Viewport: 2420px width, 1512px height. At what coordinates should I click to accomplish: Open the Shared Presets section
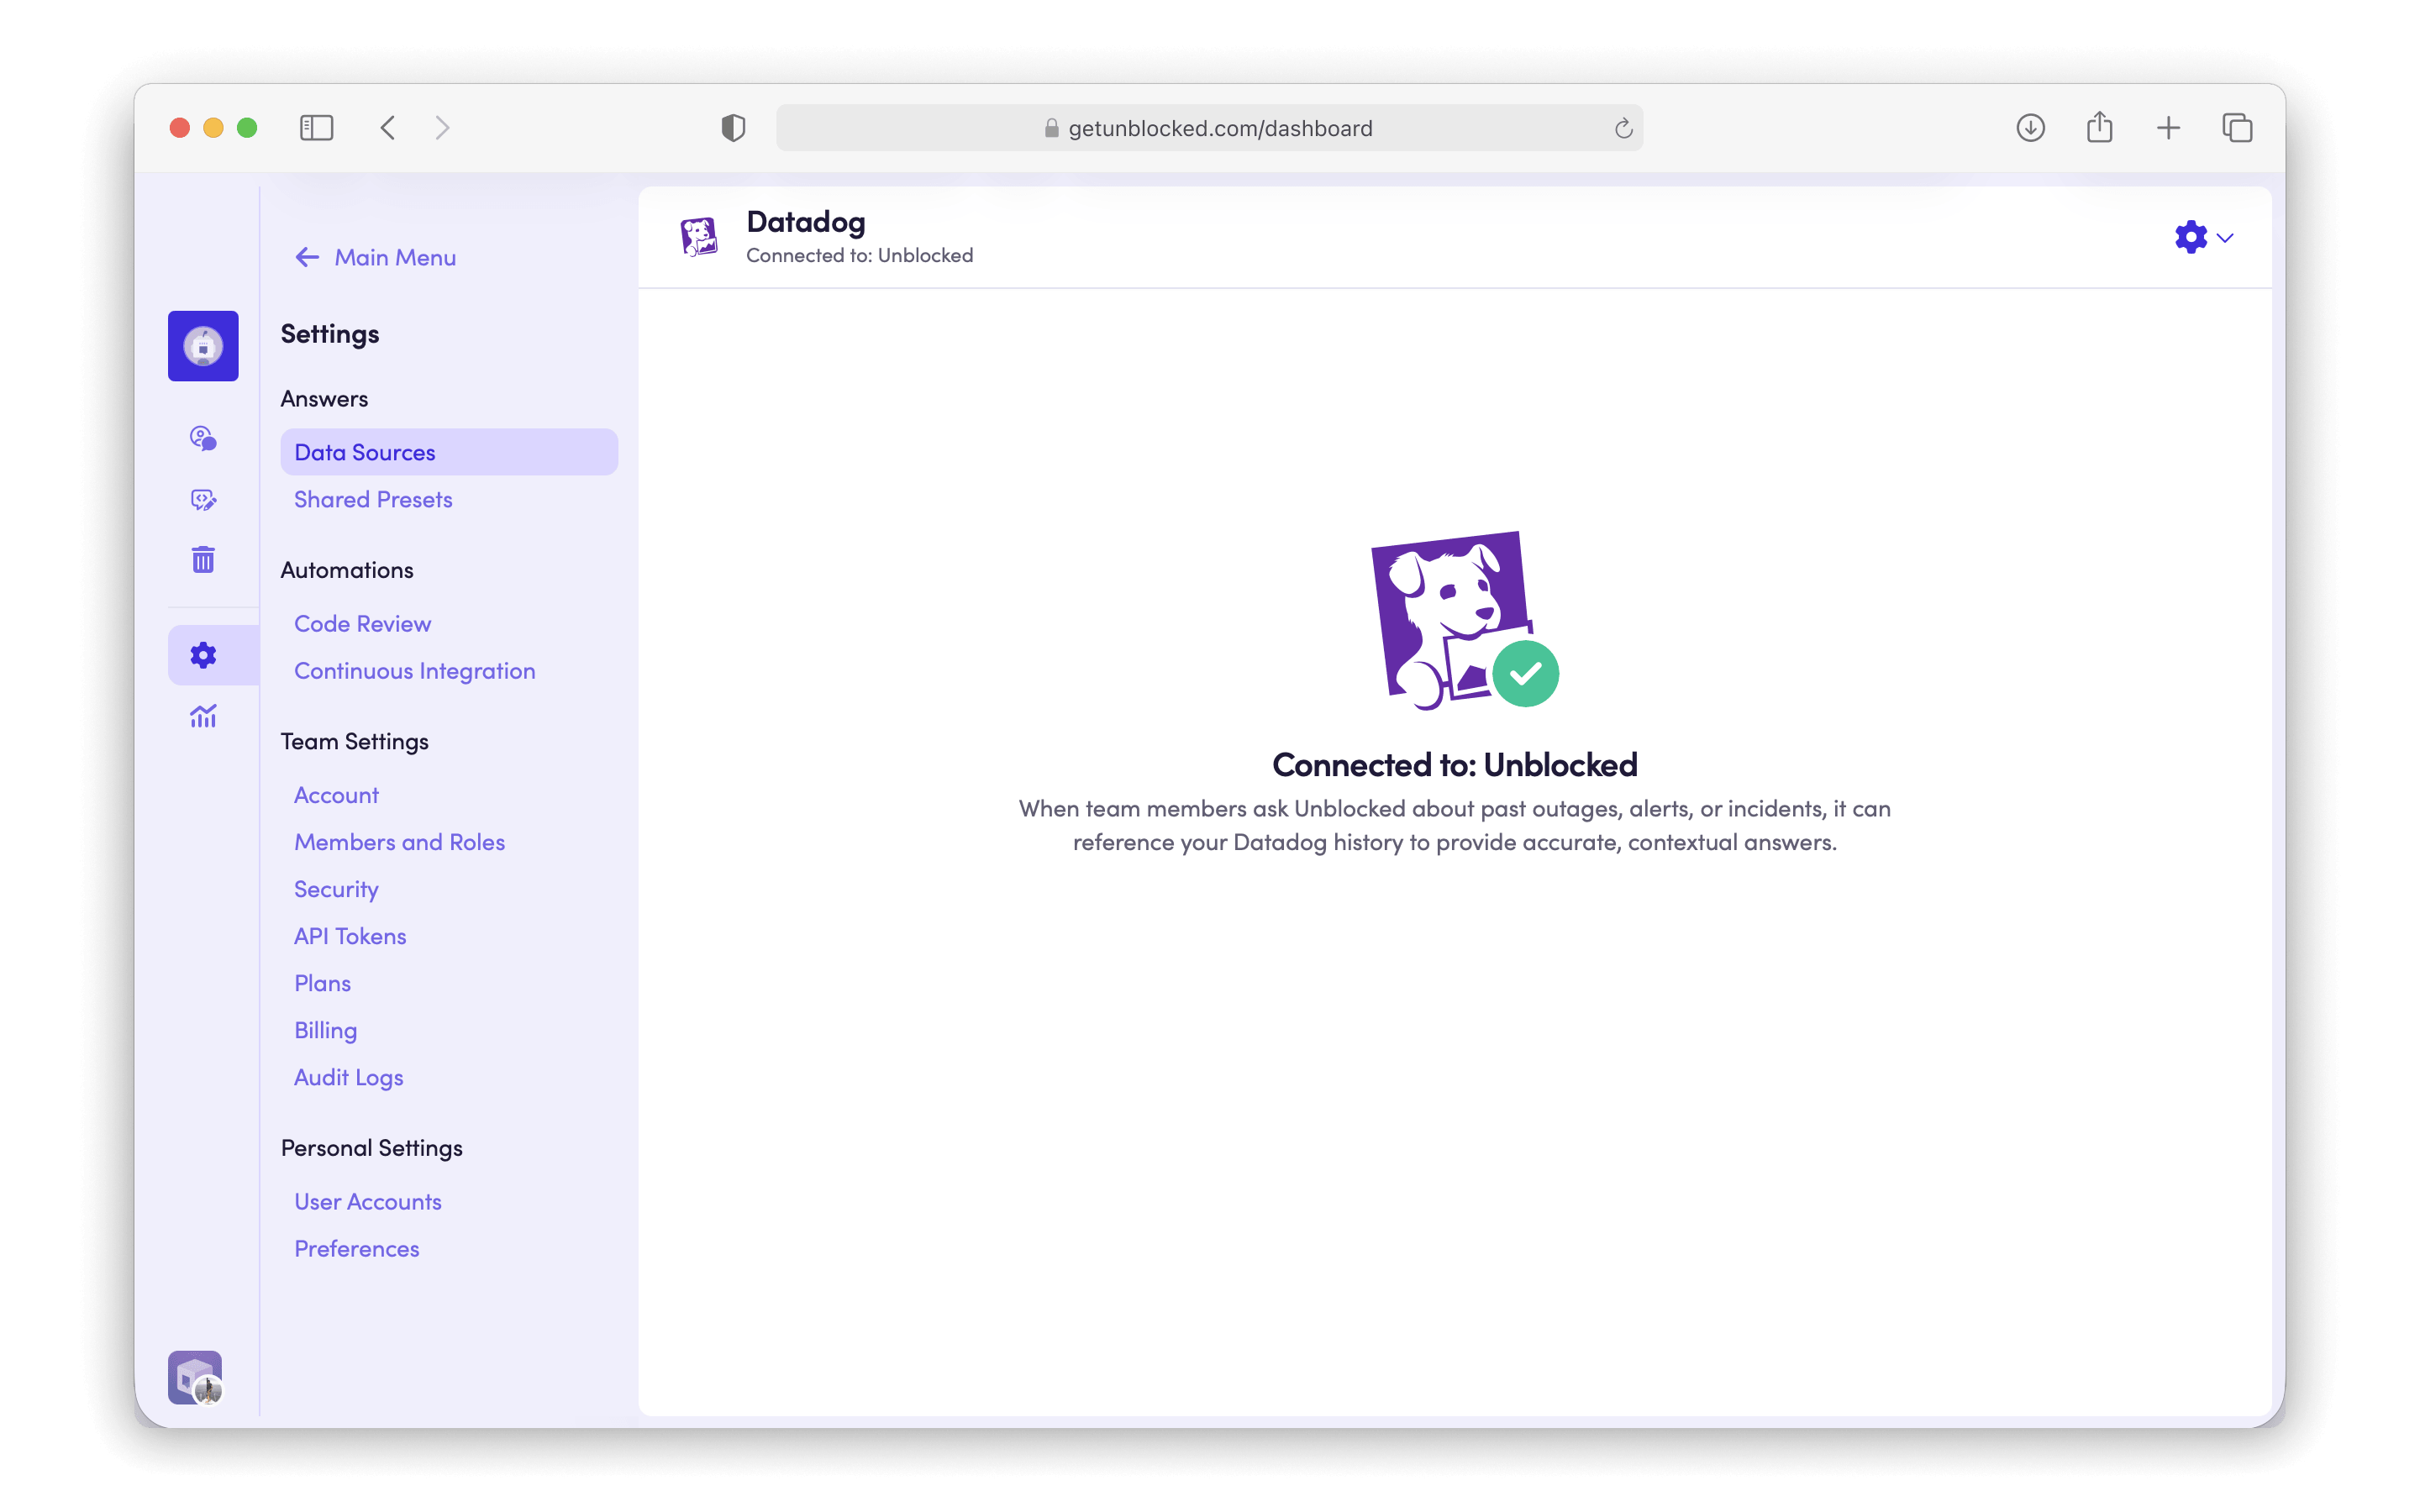point(373,499)
